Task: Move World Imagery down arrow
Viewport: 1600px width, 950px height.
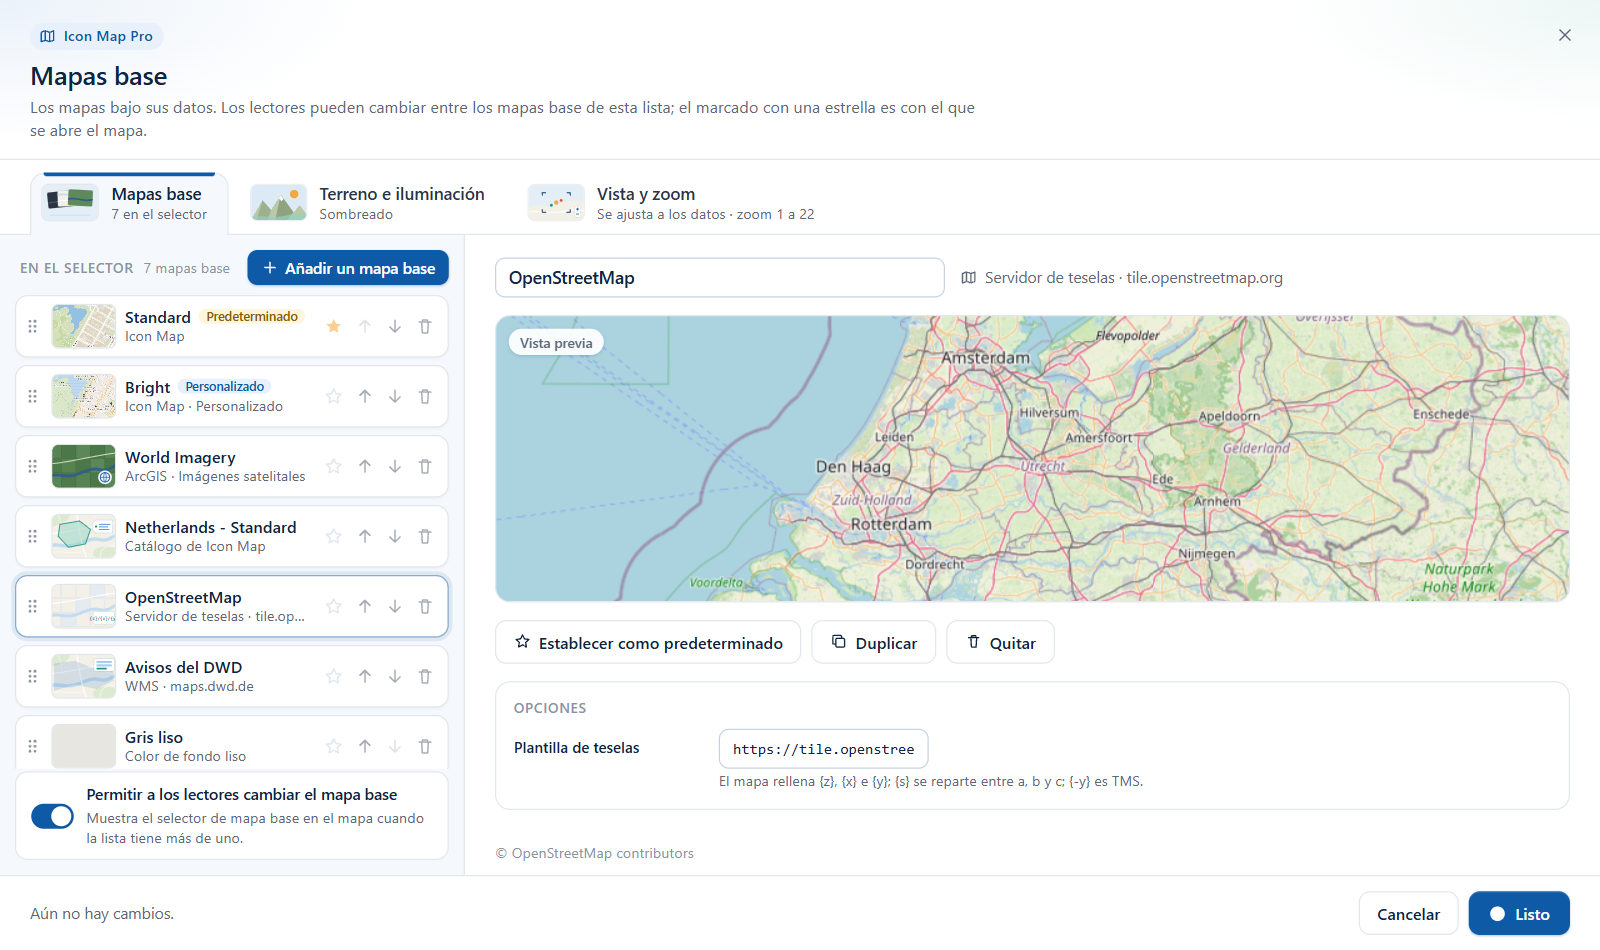Action: [x=395, y=466]
